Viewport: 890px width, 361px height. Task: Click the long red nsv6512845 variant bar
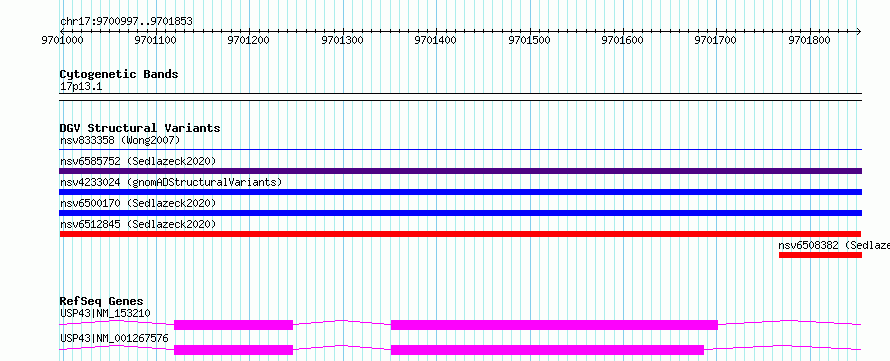pyautogui.click(x=460, y=234)
